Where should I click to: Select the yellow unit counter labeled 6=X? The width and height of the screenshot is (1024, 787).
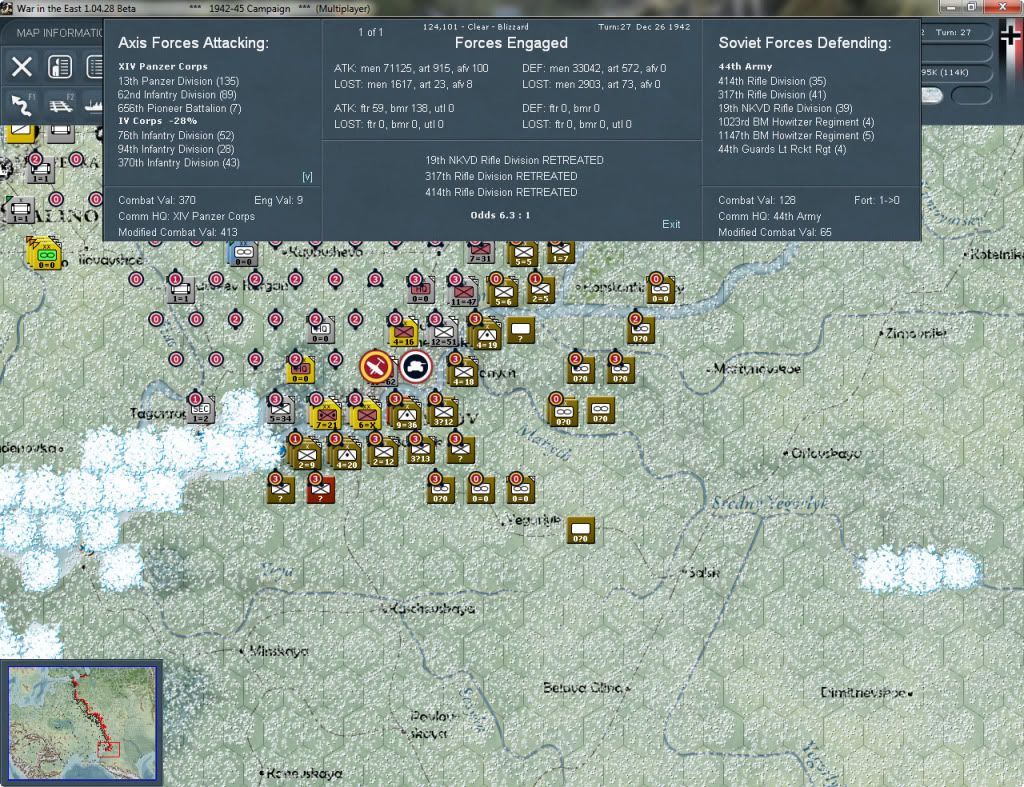[x=366, y=415]
